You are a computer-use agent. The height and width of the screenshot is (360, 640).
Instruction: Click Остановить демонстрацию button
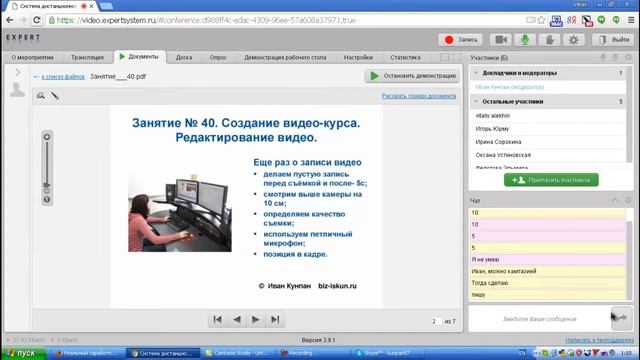click(412, 76)
